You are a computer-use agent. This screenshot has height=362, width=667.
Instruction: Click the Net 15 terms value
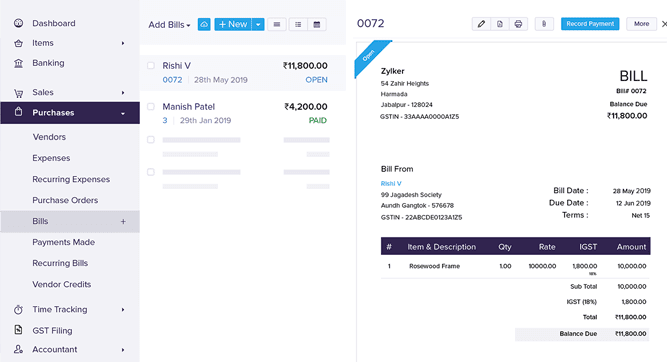point(641,215)
